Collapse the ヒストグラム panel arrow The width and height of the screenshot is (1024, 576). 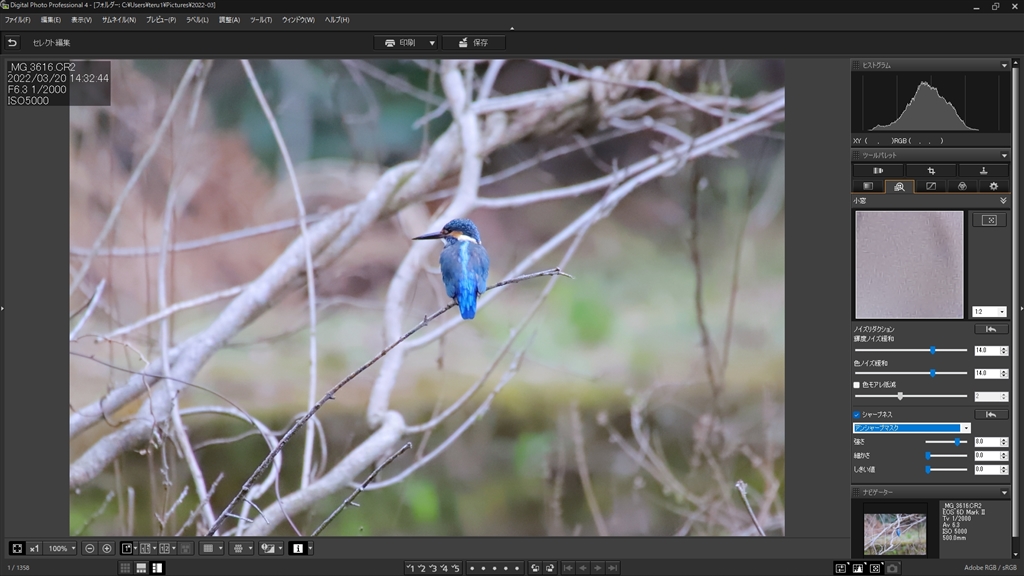pos(1004,65)
